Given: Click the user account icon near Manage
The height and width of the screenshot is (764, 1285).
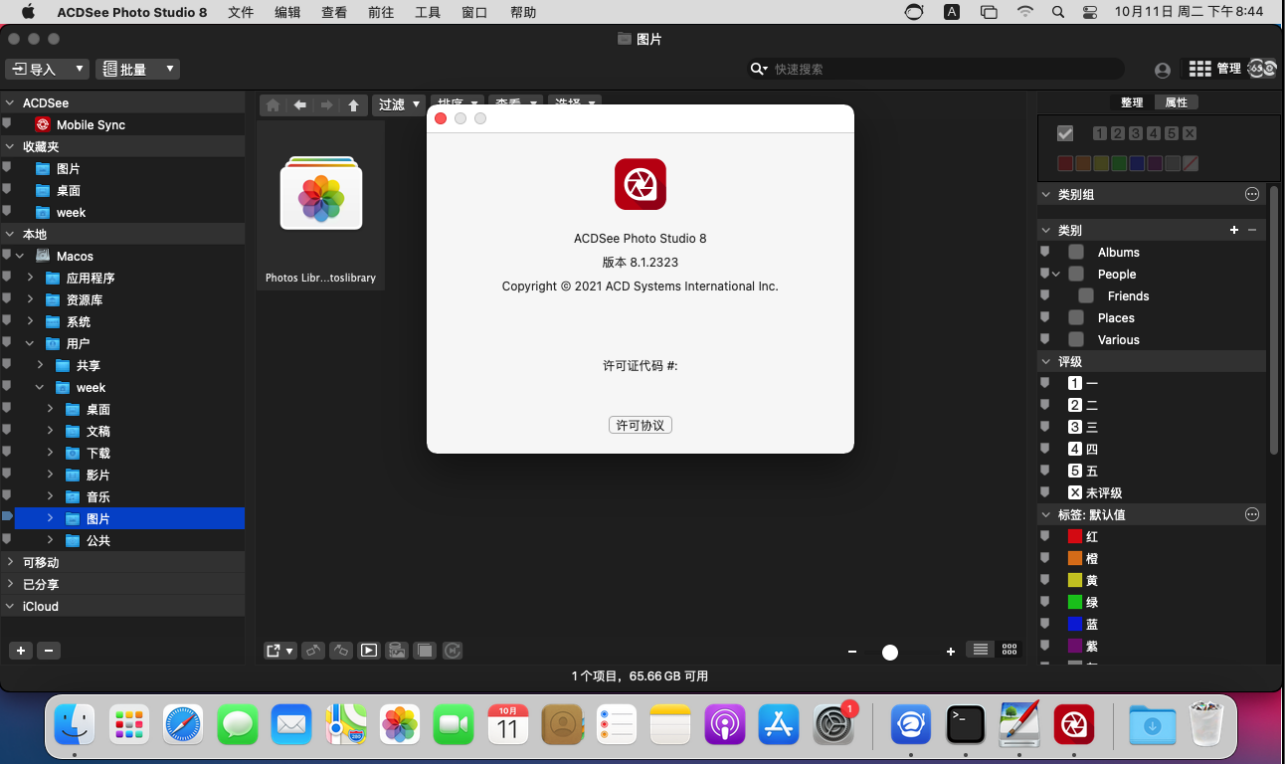Looking at the screenshot, I should click(x=1162, y=70).
